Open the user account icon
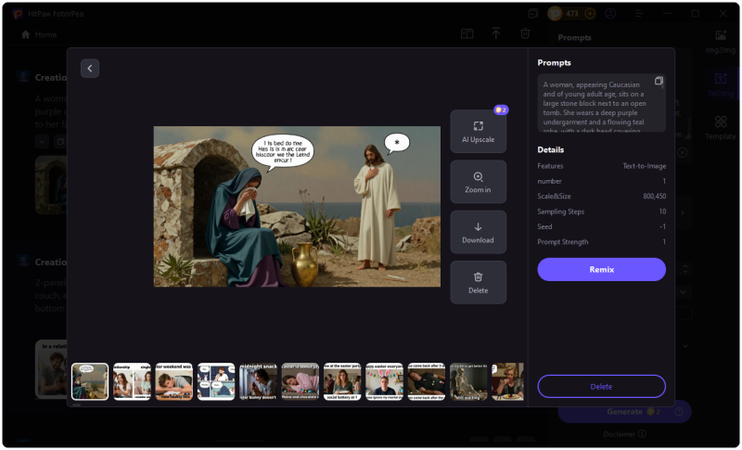Viewport: 742px width, 450px height. click(x=610, y=14)
